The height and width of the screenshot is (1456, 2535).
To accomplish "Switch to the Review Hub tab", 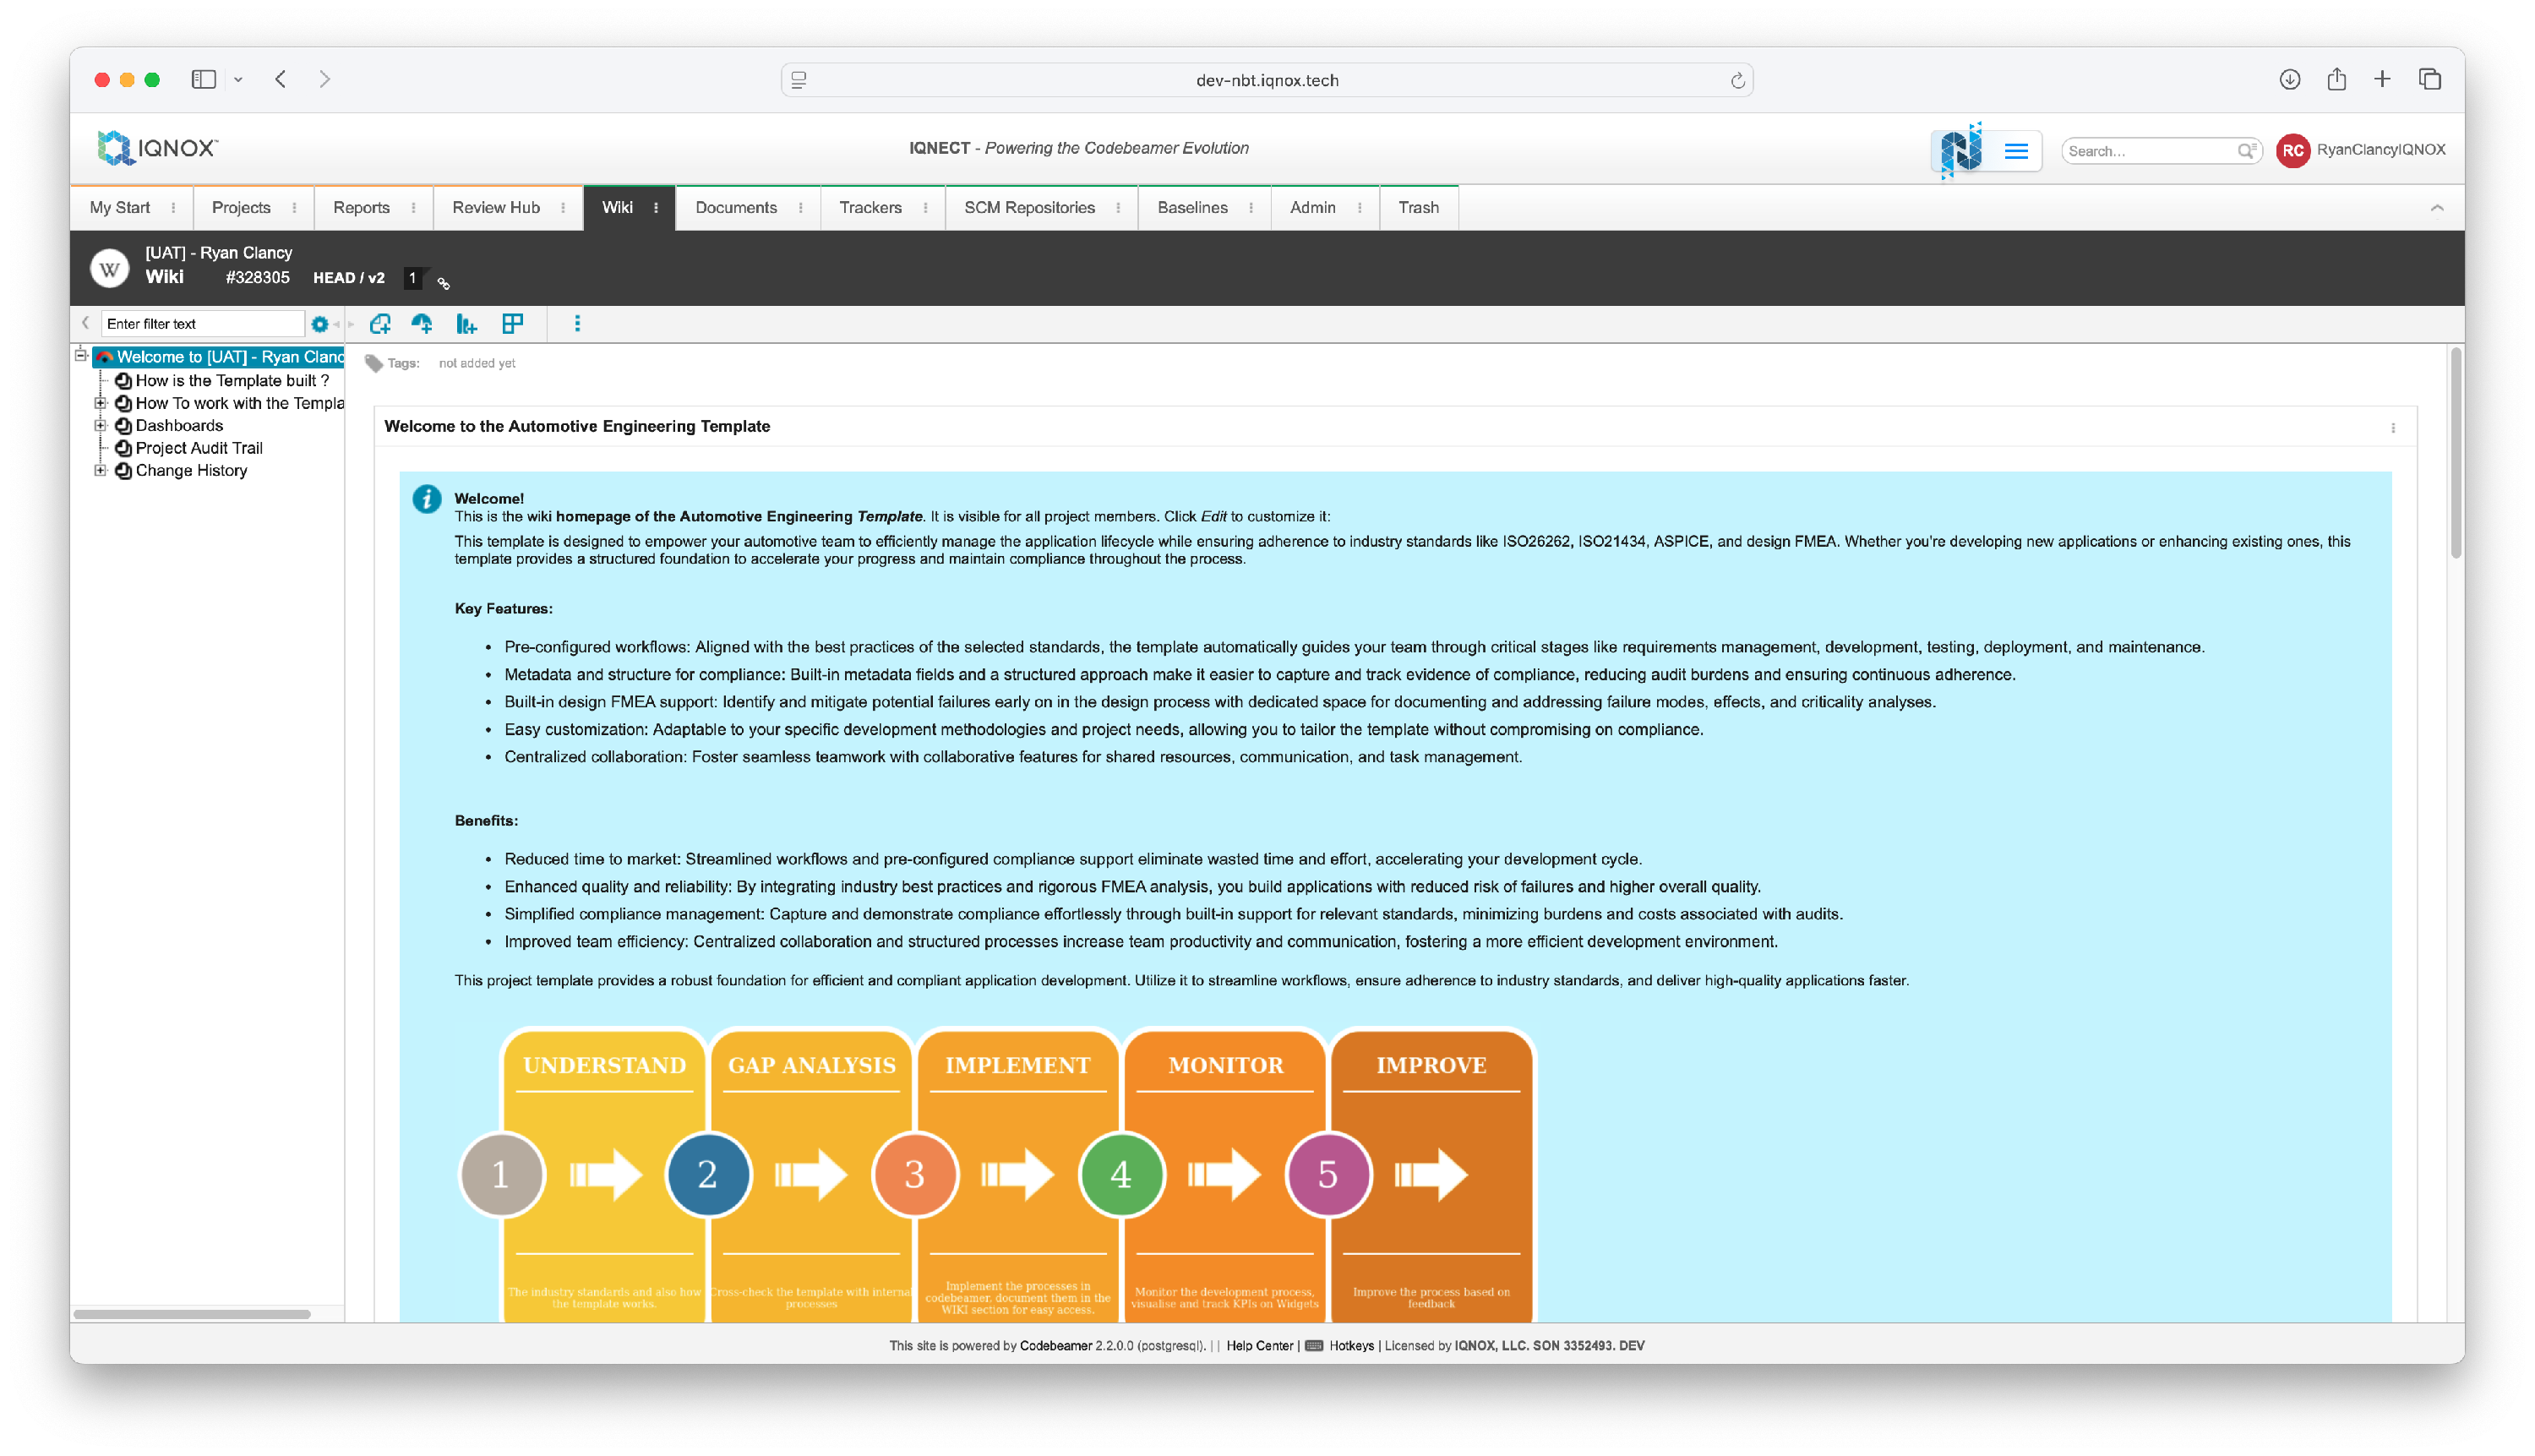I will point(496,208).
